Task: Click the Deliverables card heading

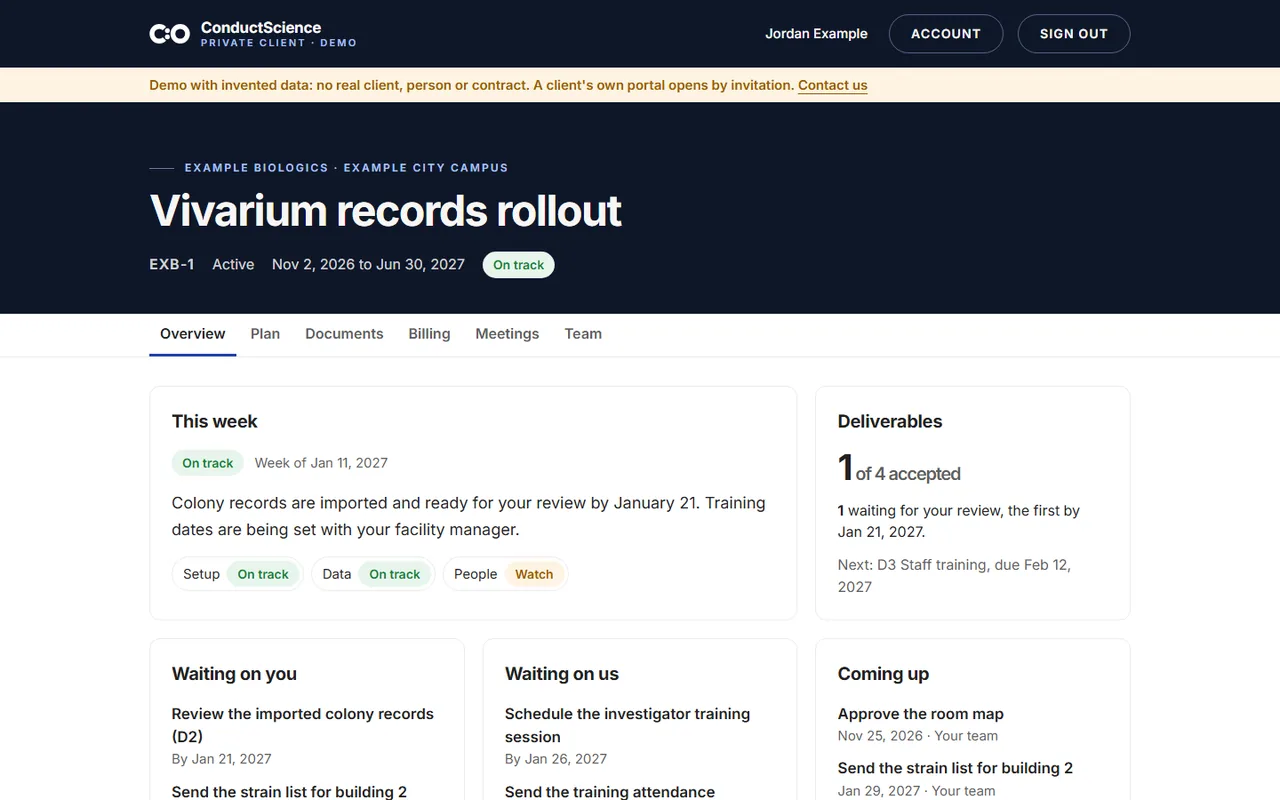Action: click(x=890, y=421)
